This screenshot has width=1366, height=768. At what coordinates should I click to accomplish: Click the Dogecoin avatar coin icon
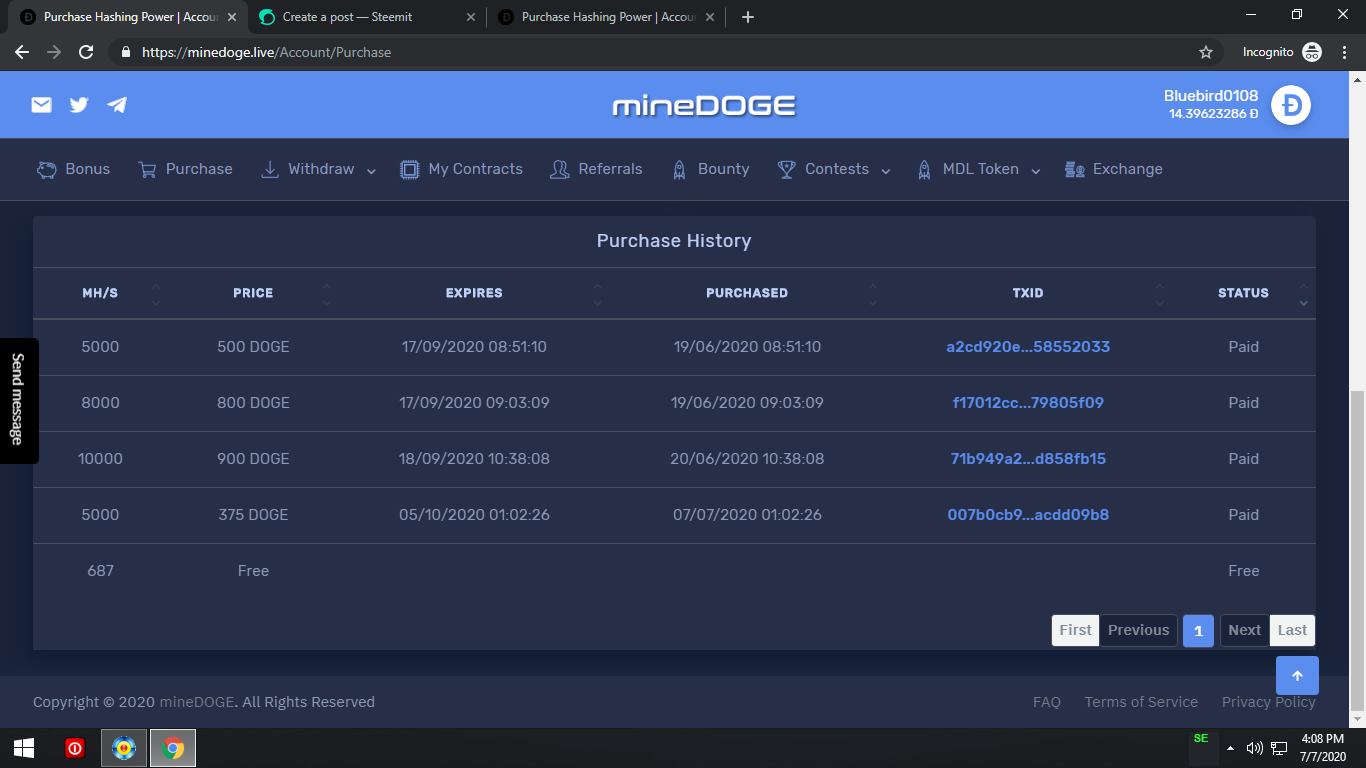(x=1291, y=105)
